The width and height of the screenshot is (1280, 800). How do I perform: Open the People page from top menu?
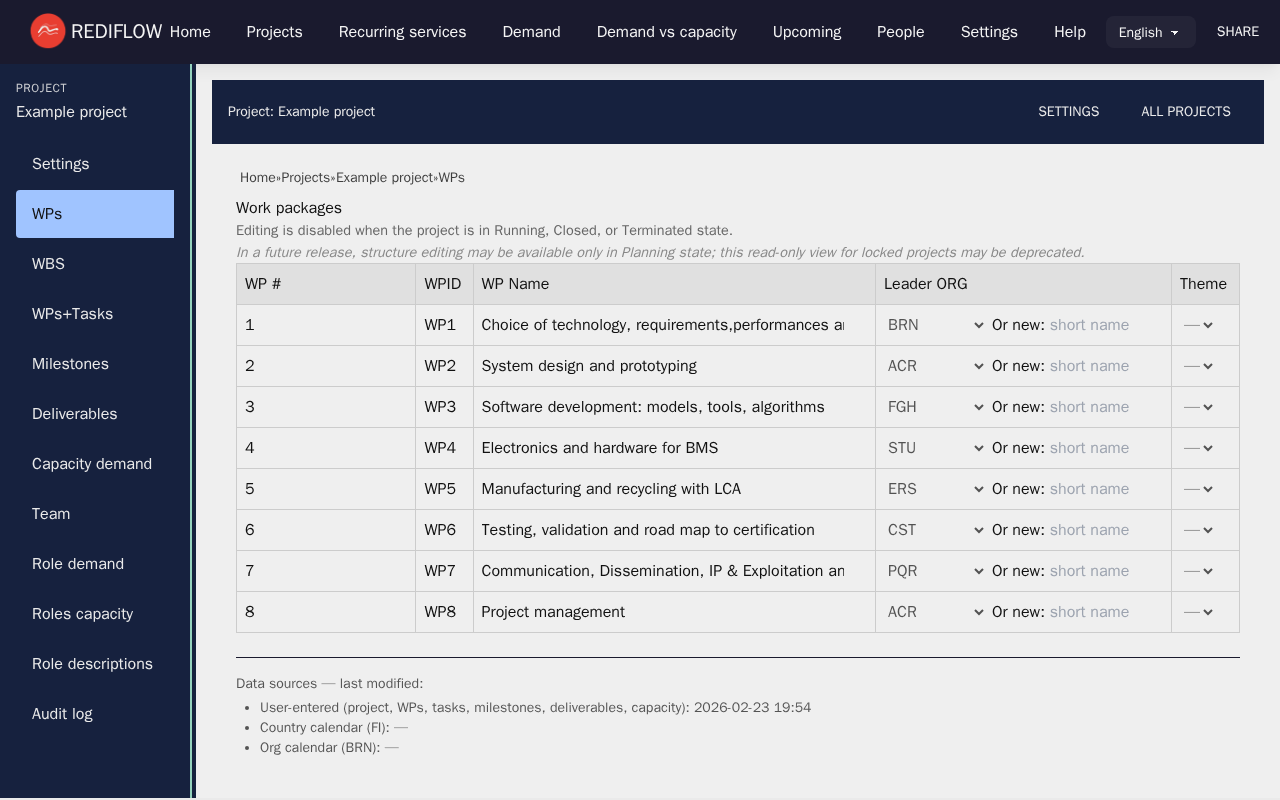pyautogui.click(x=900, y=32)
